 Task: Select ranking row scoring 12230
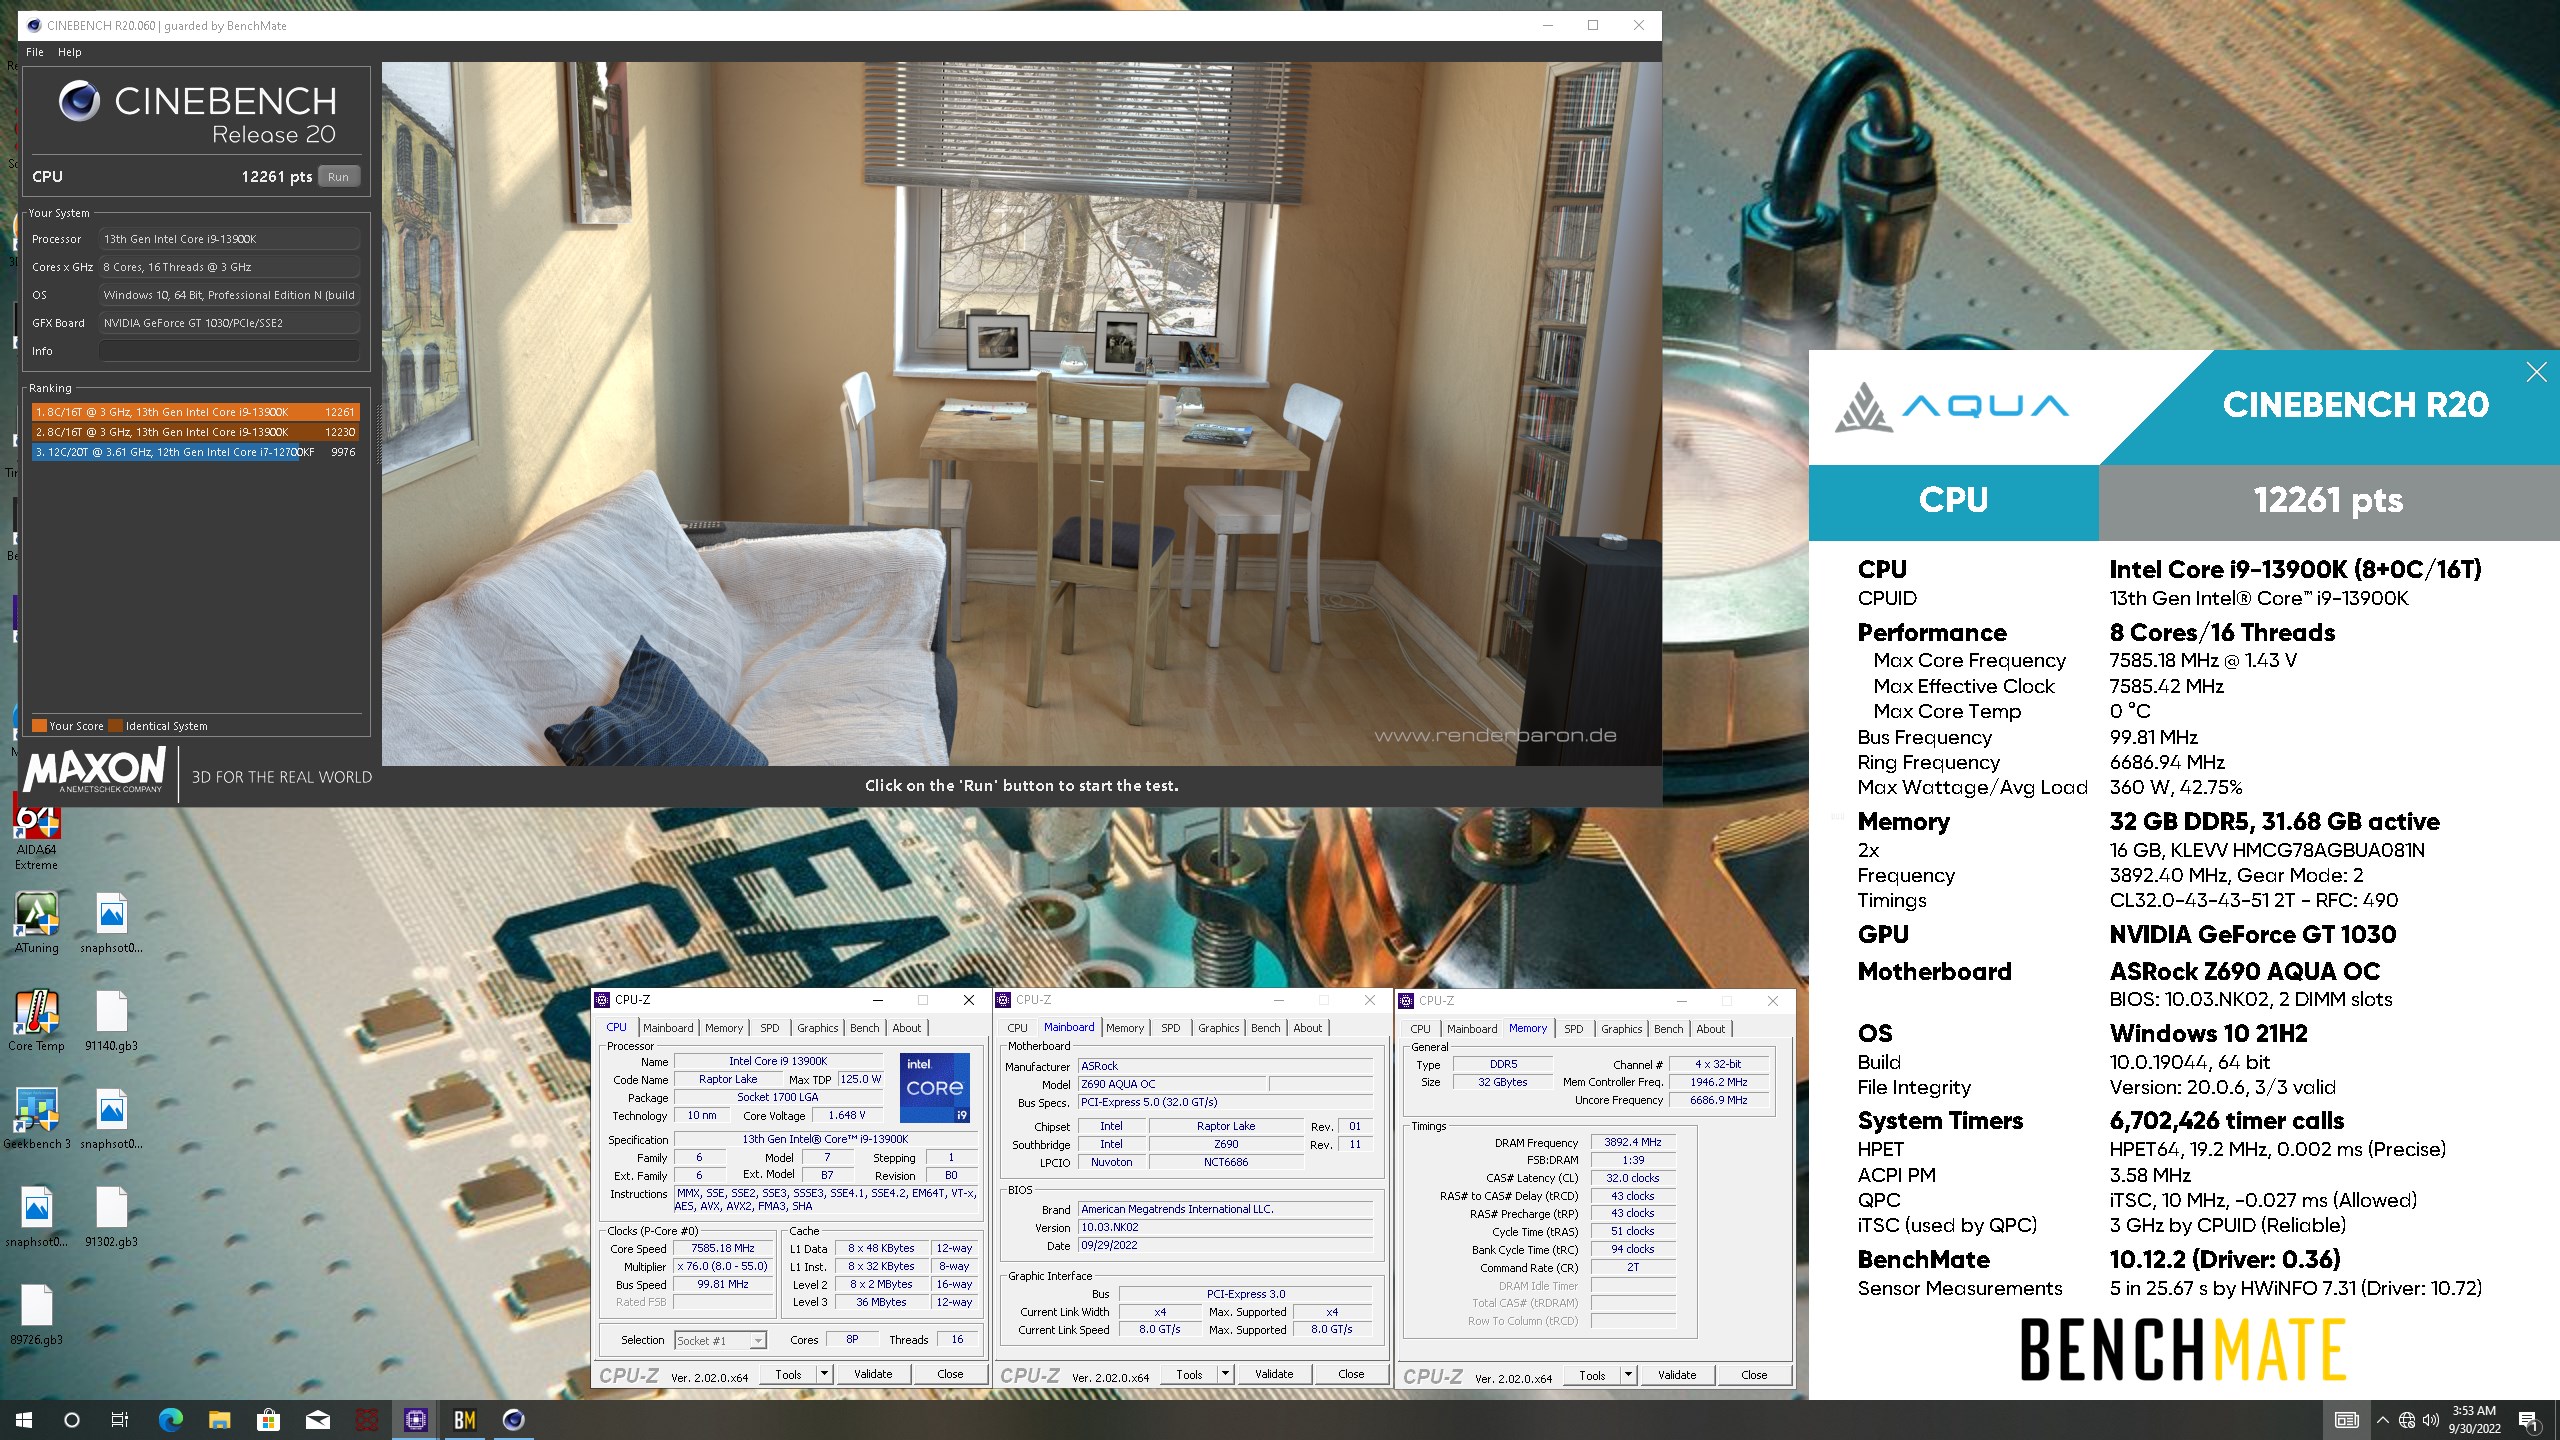pos(195,432)
